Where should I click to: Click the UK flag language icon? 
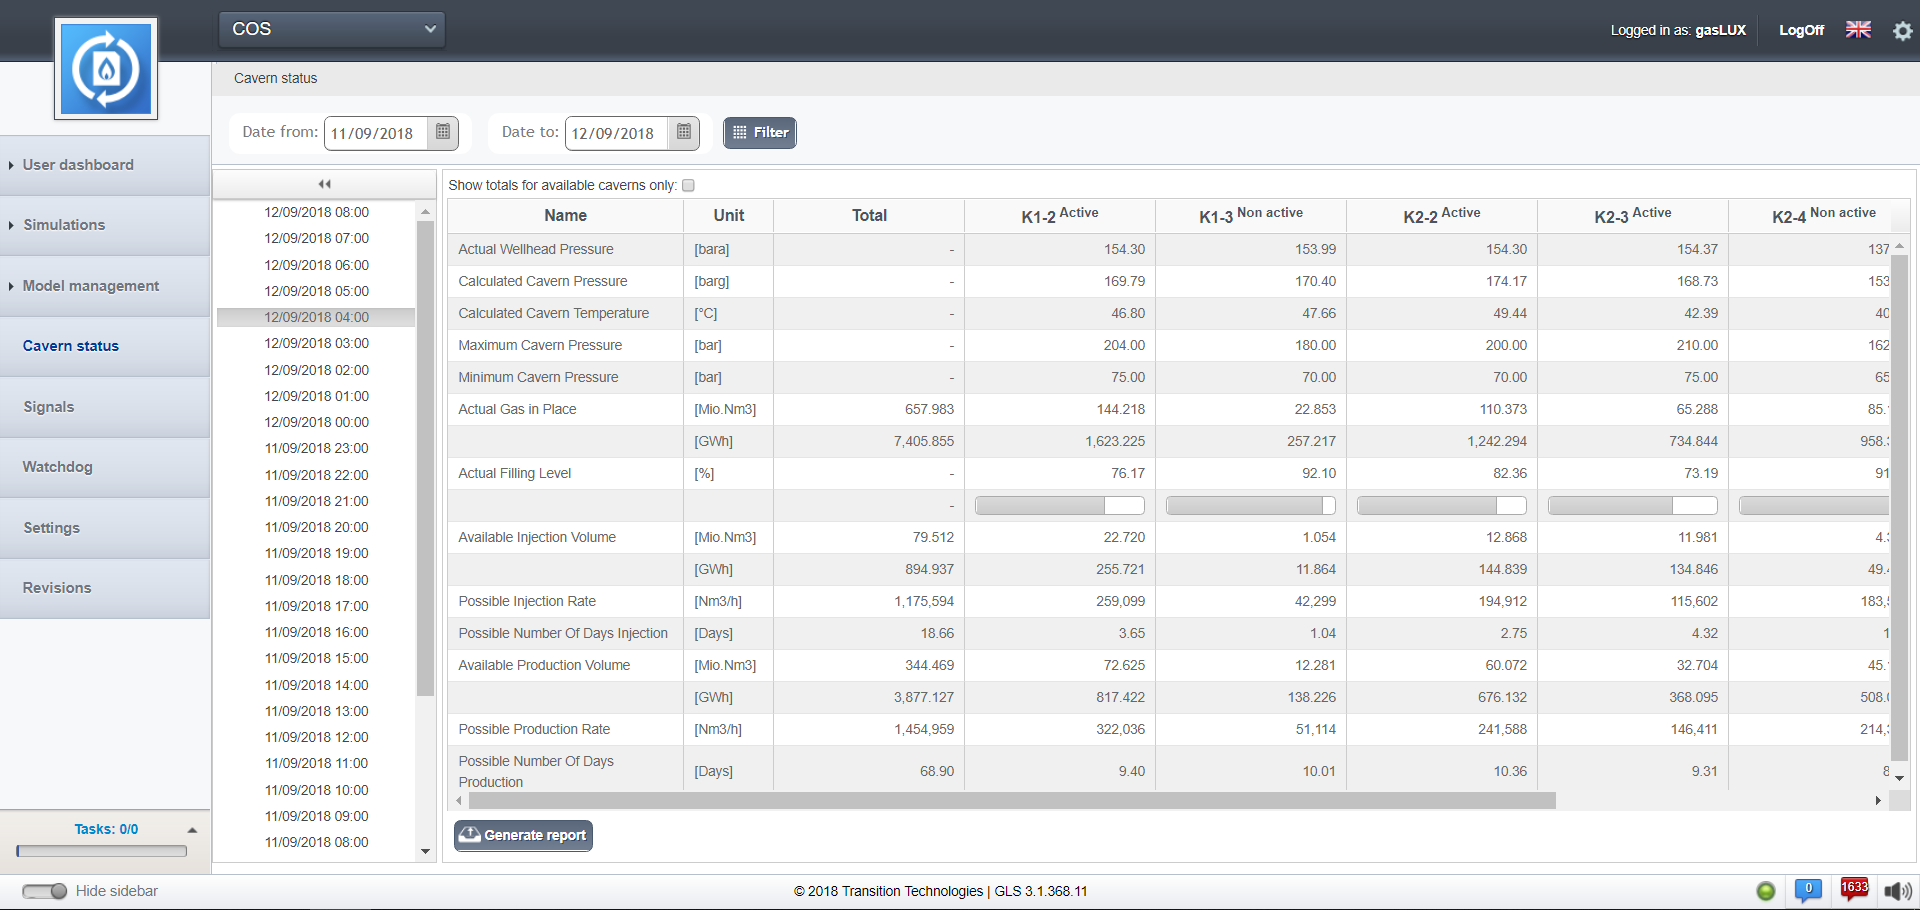click(x=1858, y=30)
